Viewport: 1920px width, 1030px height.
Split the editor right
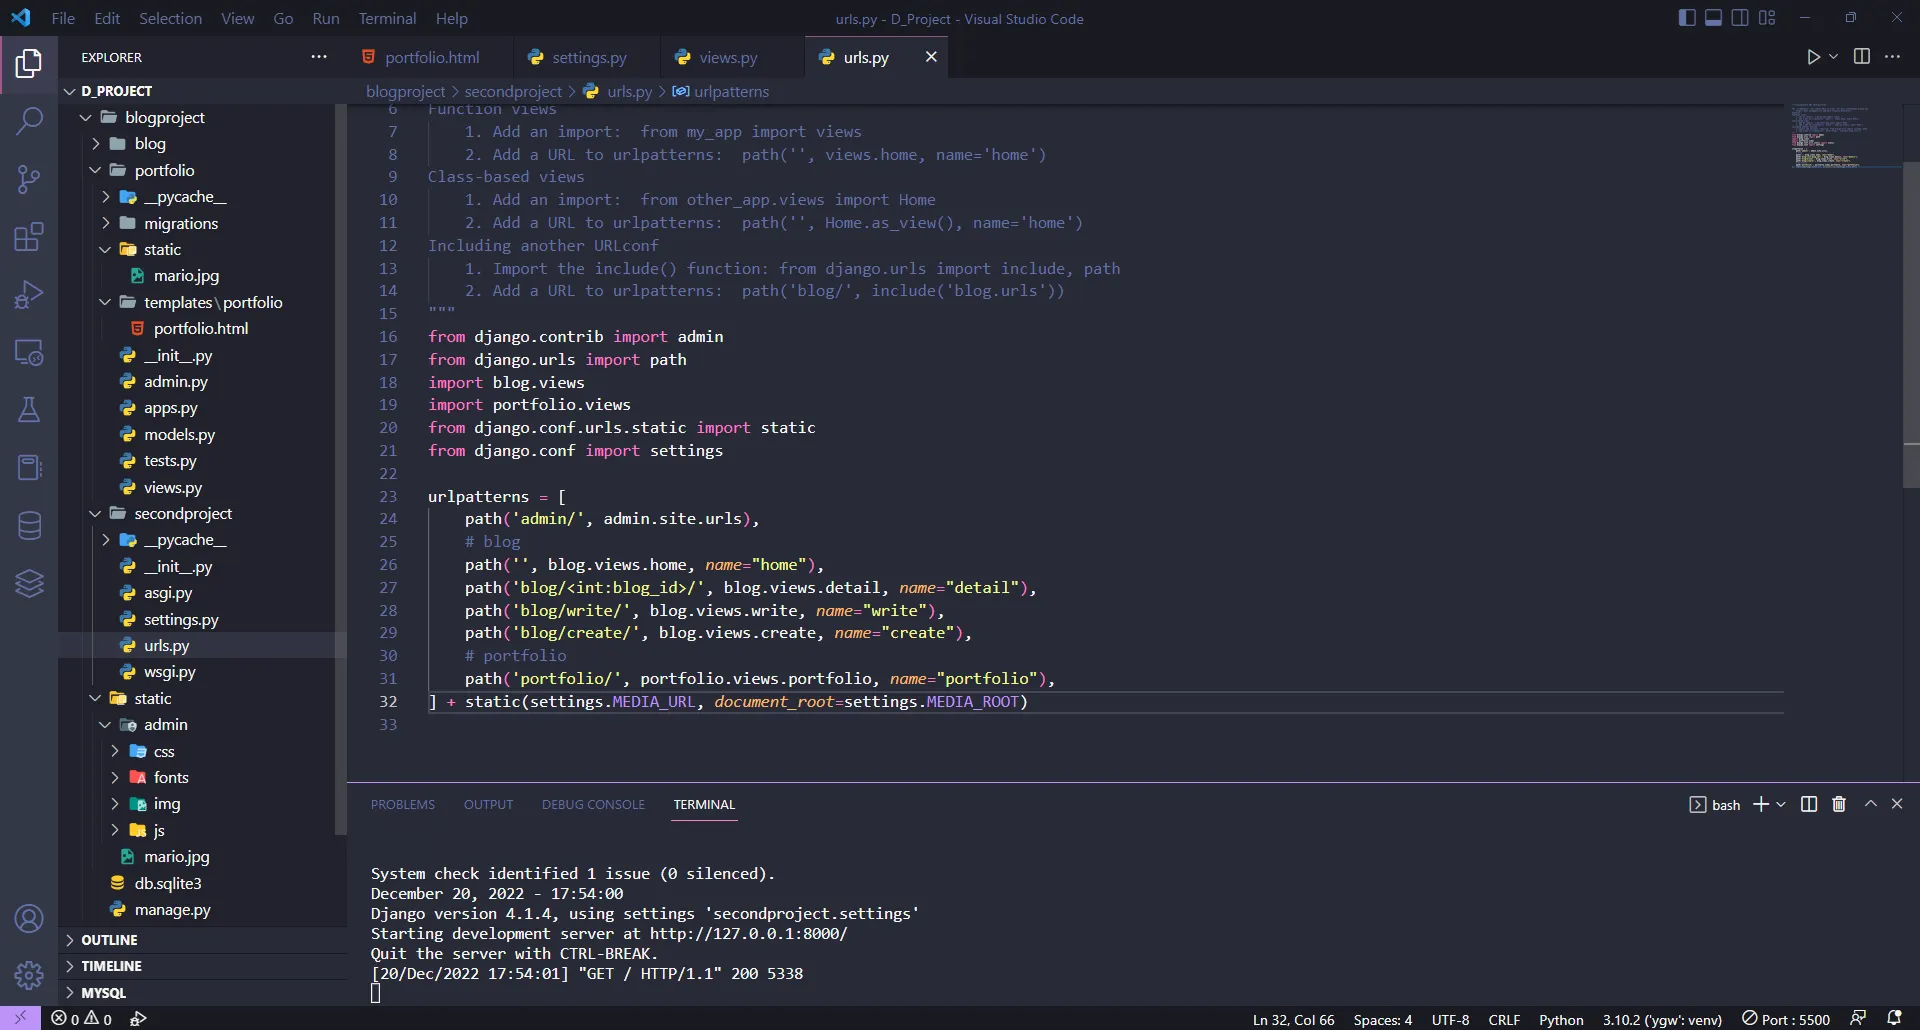1861,57
